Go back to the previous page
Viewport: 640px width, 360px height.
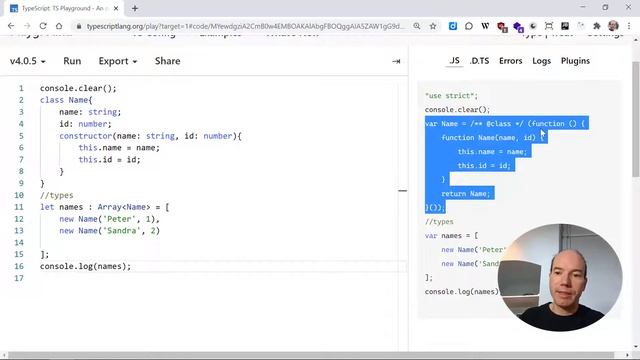click(x=11, y=26)
